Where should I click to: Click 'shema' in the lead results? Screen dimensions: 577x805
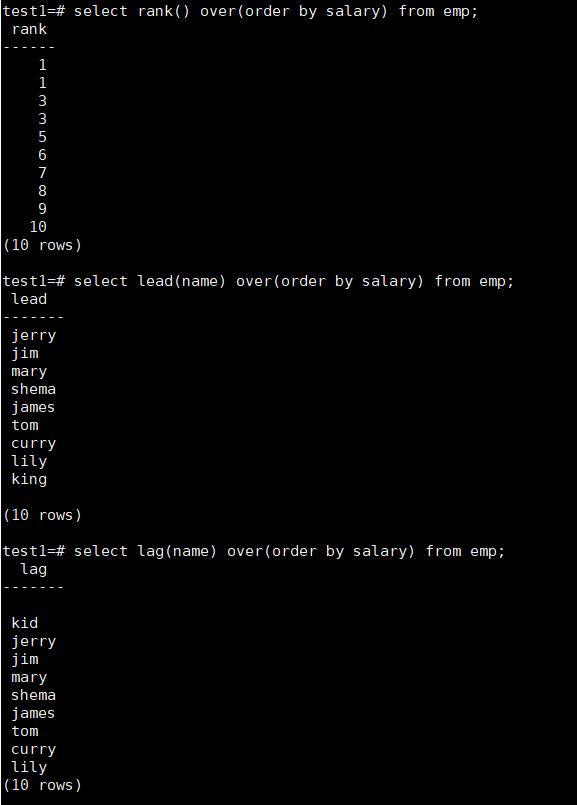tap(33, 389)
